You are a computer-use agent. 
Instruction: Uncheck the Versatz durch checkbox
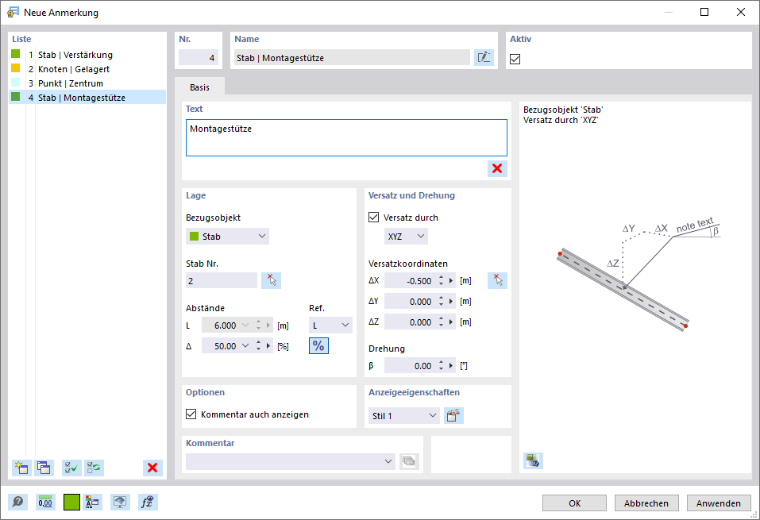(x=374, y=217)
